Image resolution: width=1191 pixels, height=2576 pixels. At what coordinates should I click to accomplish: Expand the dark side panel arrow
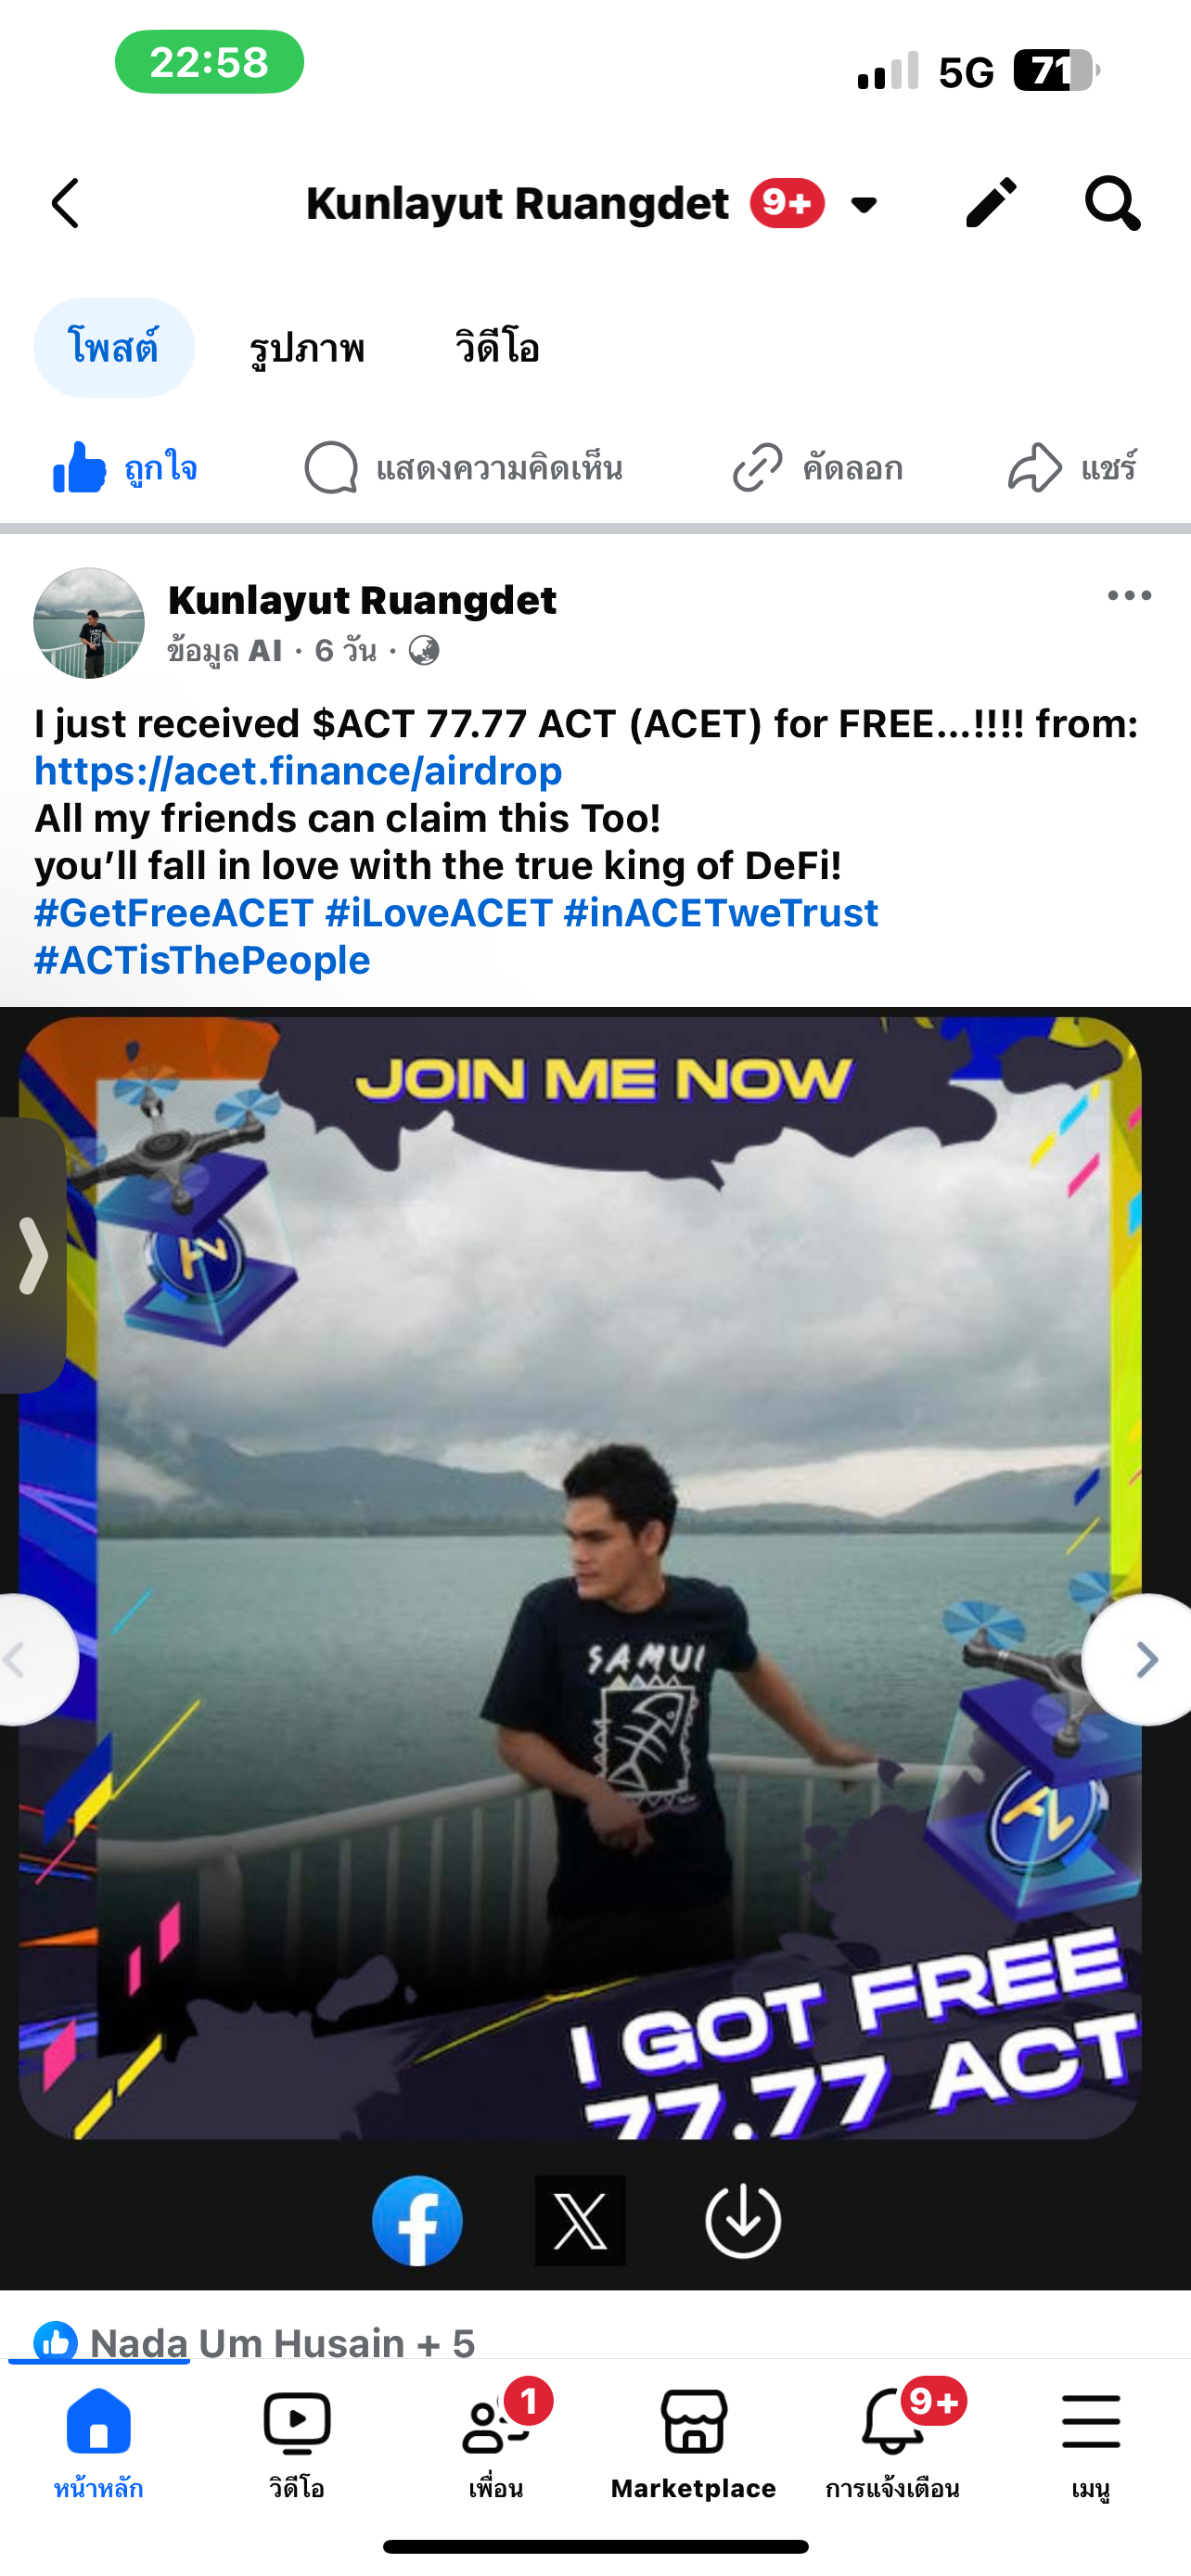(33, 1255)
